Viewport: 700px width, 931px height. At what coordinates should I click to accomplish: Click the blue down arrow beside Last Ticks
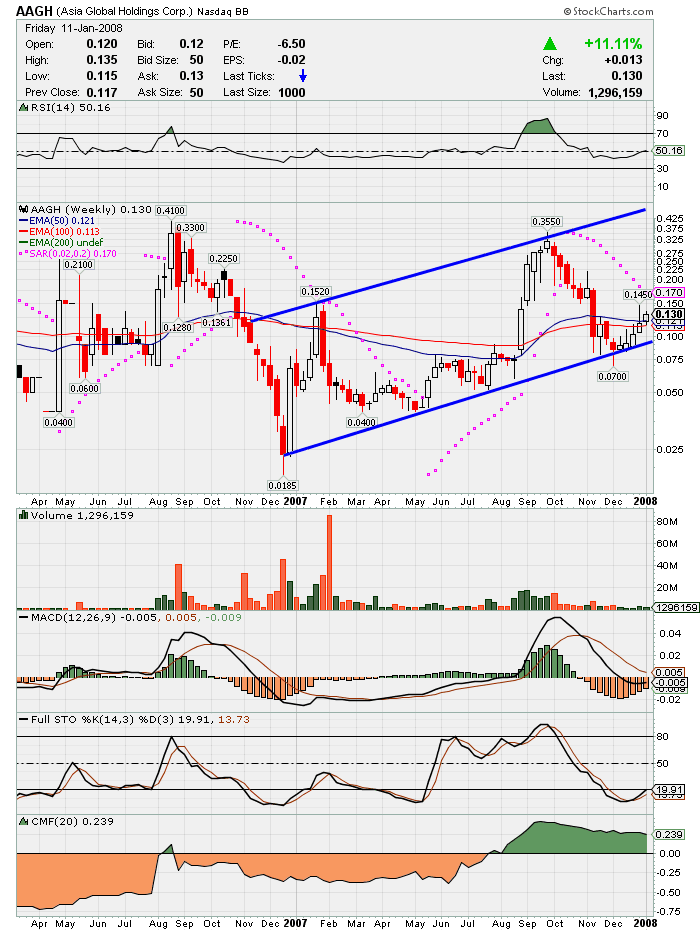click(304, 76)
